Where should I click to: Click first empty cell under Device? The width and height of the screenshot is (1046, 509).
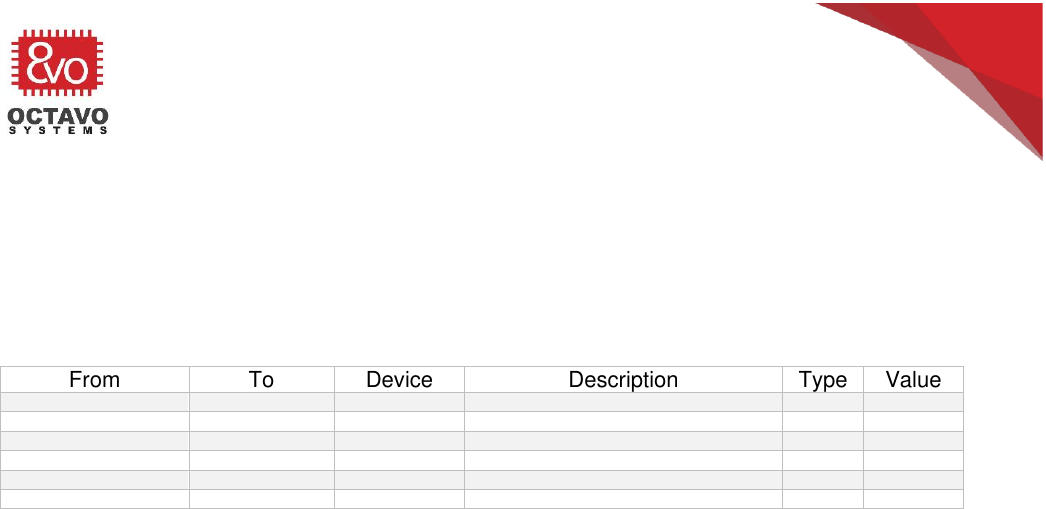coord(399,402)
